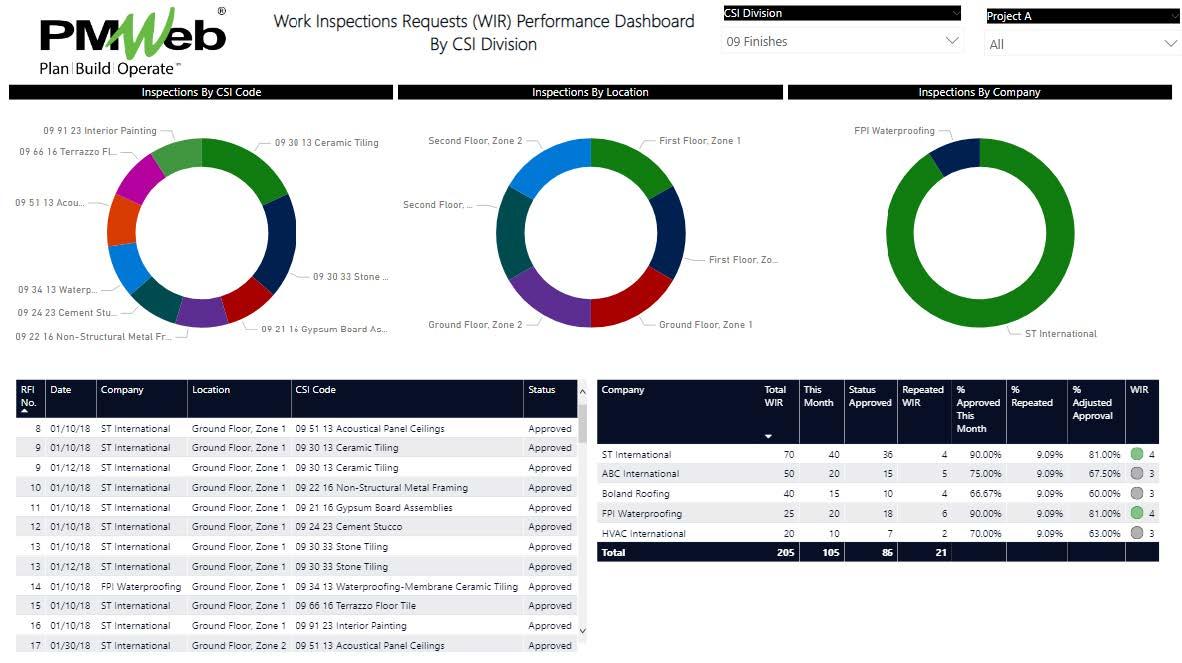The image size is (1182, 663).
Task: Click the Total WIR sum 205
Action: 785,552
